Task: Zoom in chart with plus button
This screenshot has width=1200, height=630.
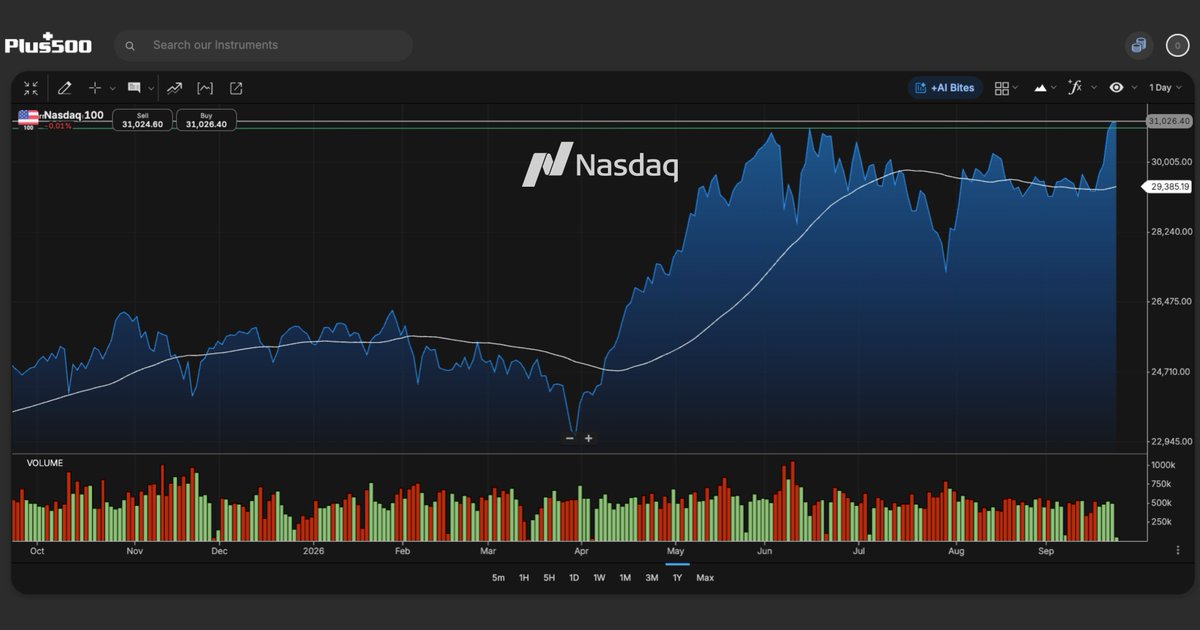Action: tap(588, 438)
